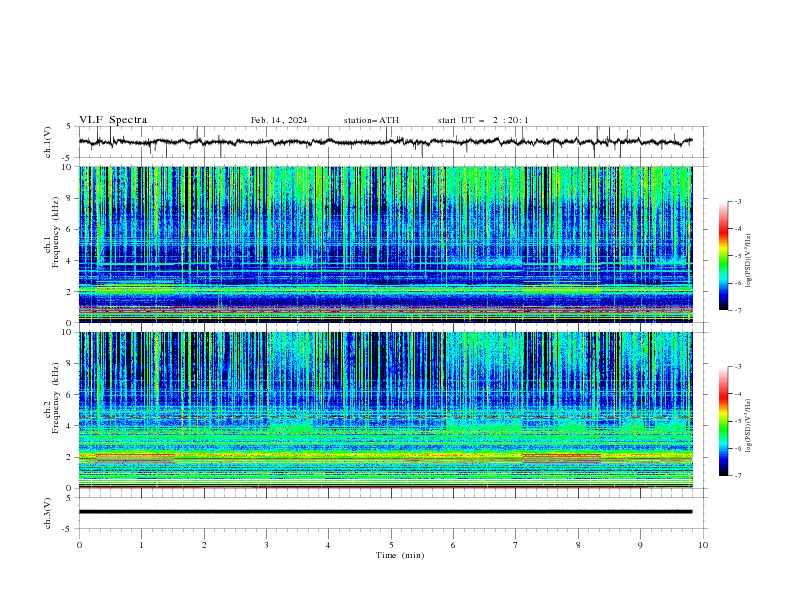
Task: Select the date 'Feb. 14, 2024'
Action: 279,120
